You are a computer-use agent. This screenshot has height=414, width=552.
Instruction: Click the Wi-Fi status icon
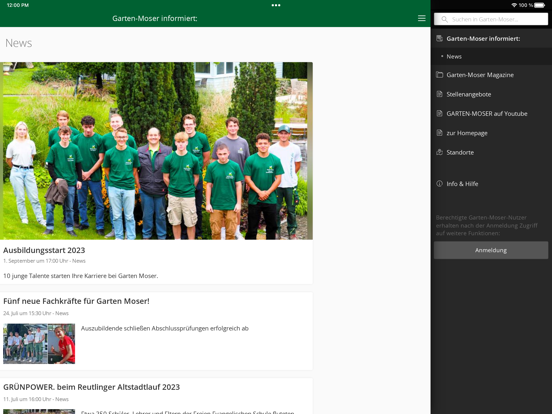514,5
